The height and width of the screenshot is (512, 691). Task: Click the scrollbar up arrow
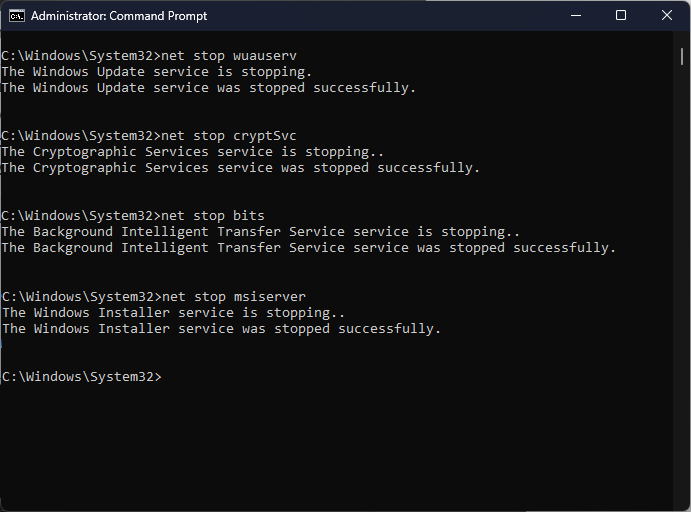[681, 39]
